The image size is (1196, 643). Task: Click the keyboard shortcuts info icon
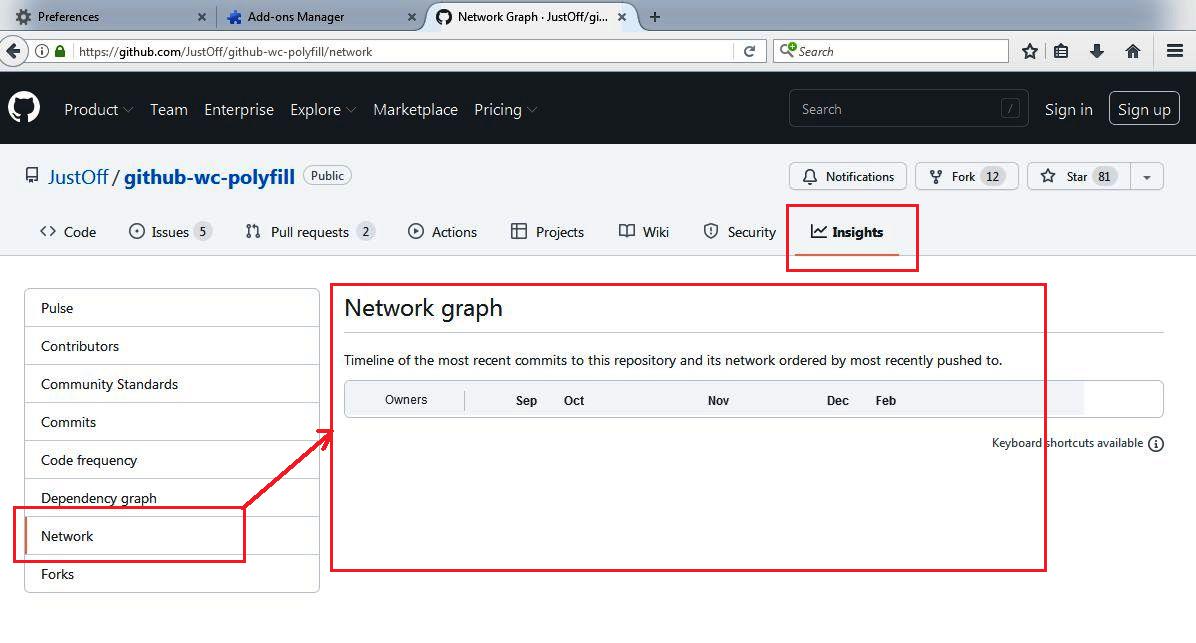pos(1156,444)
